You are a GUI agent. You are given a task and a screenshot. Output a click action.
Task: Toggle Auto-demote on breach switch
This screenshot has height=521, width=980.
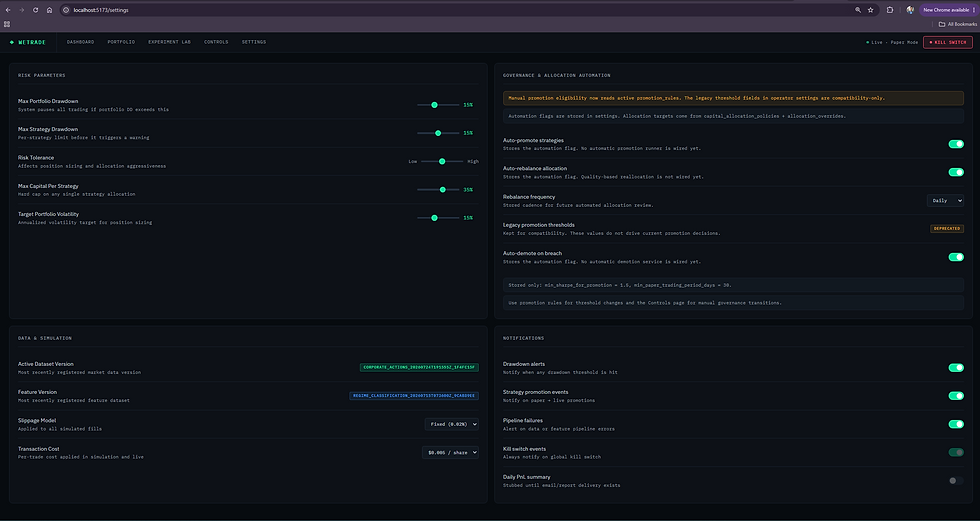tap(956, 257)
